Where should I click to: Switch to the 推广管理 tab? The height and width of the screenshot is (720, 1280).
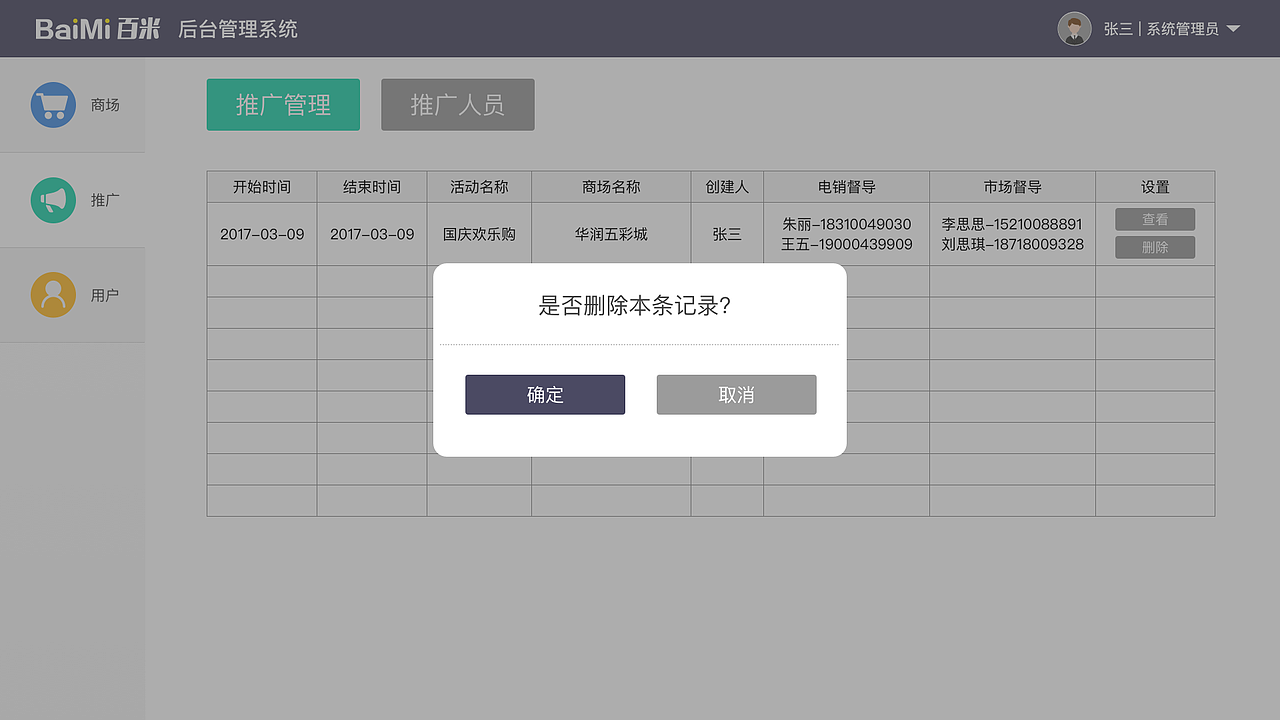point(283,105)
